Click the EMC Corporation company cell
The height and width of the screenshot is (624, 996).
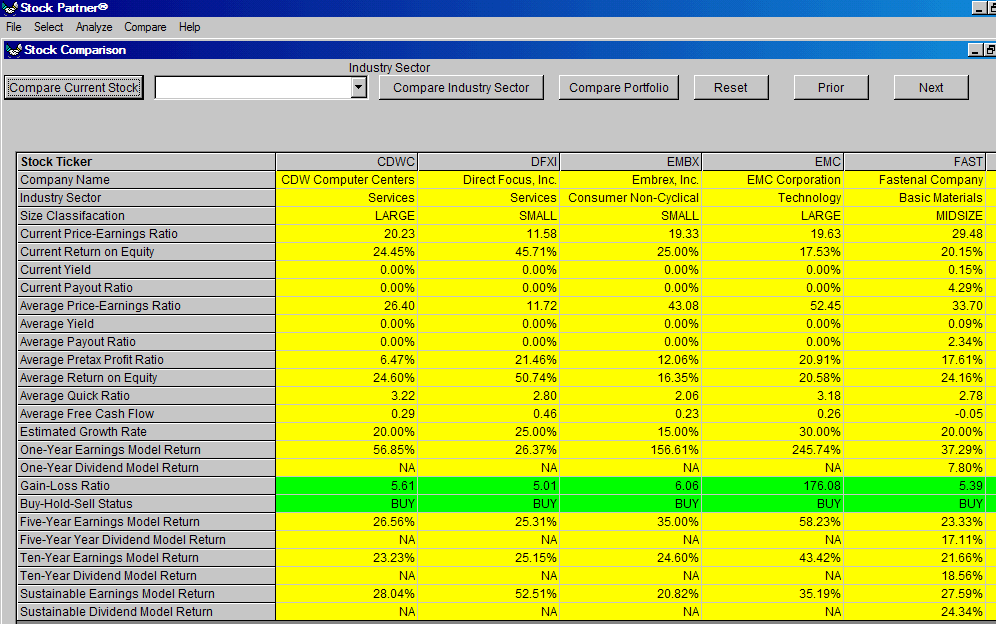[x=773, y=180]
